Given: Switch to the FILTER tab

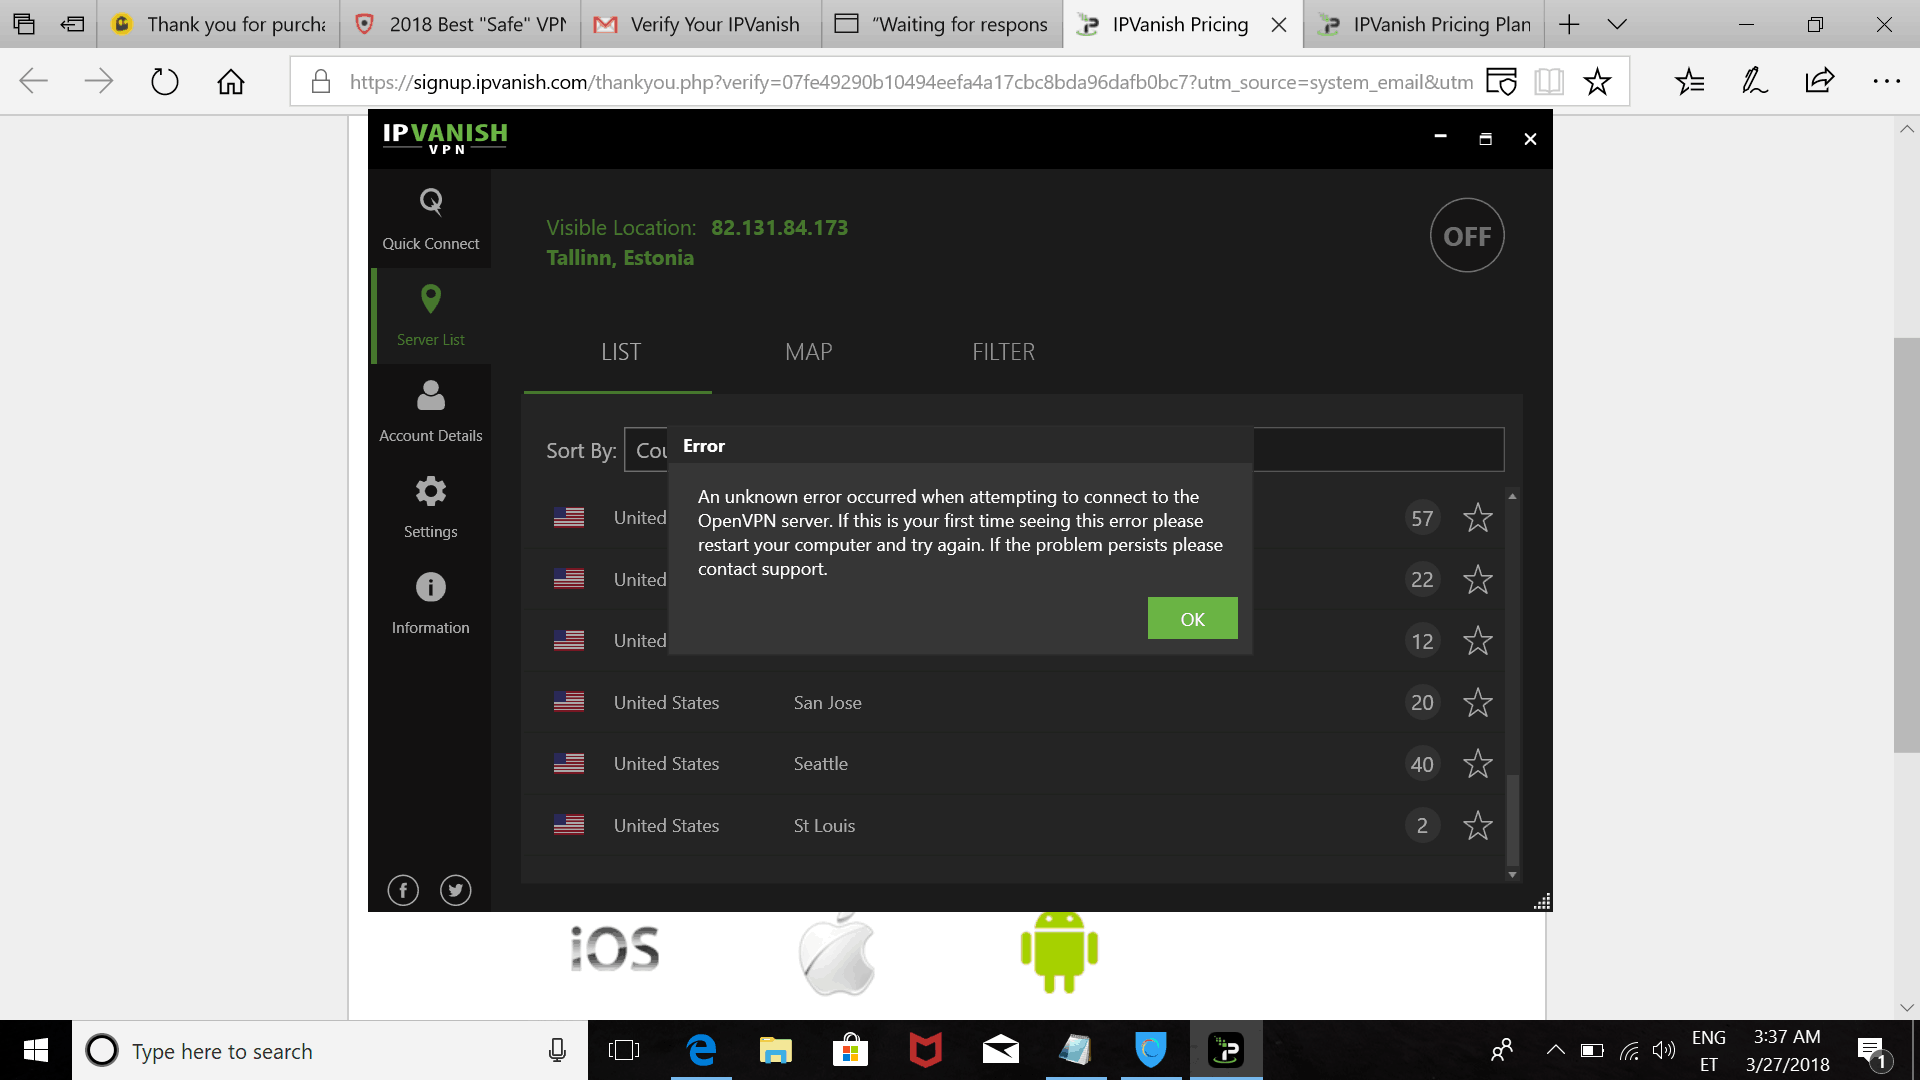Looking at the screenshot, I should point(1004,351).
